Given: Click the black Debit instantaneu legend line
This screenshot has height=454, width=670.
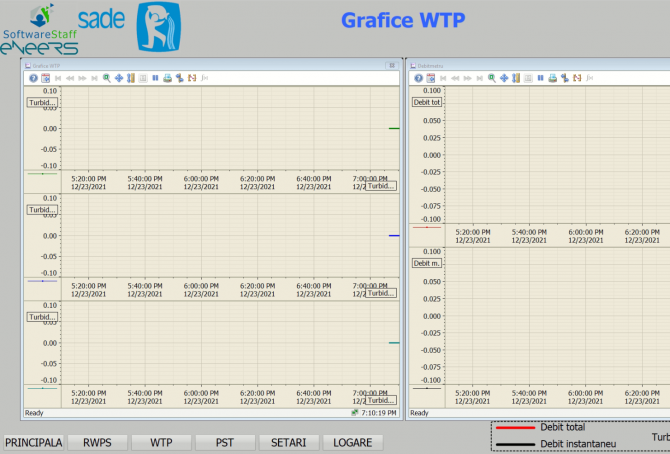Looking at the screenshot, I should pos(515,442).
